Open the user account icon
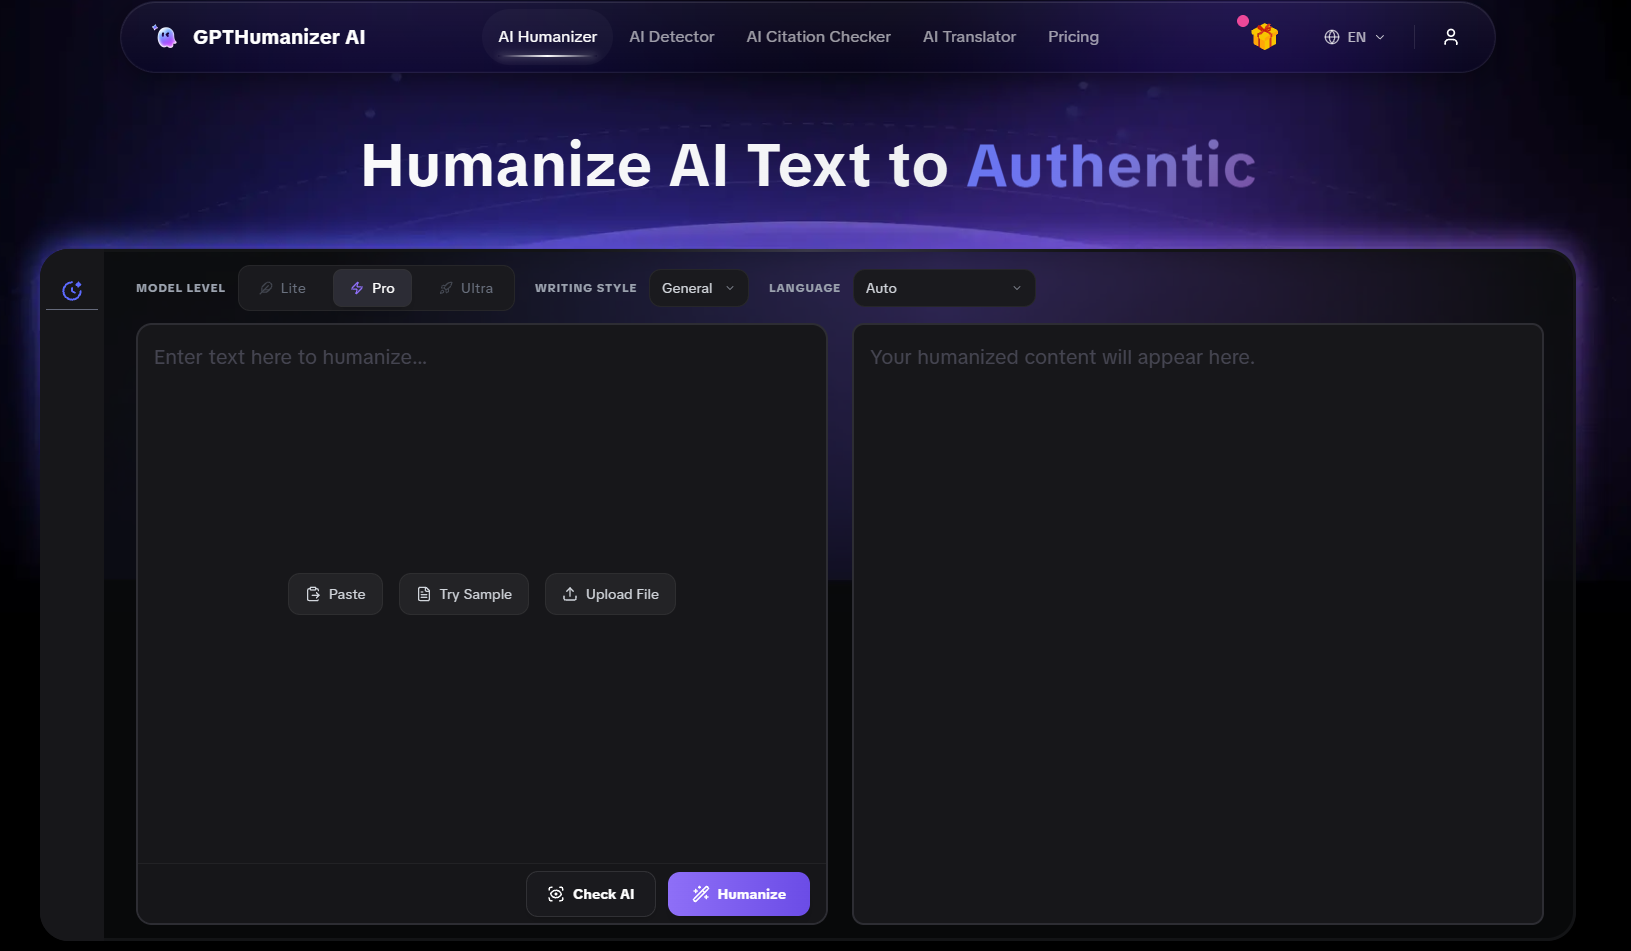Viewport: 1631px width, 951px height. [1450, 36]
